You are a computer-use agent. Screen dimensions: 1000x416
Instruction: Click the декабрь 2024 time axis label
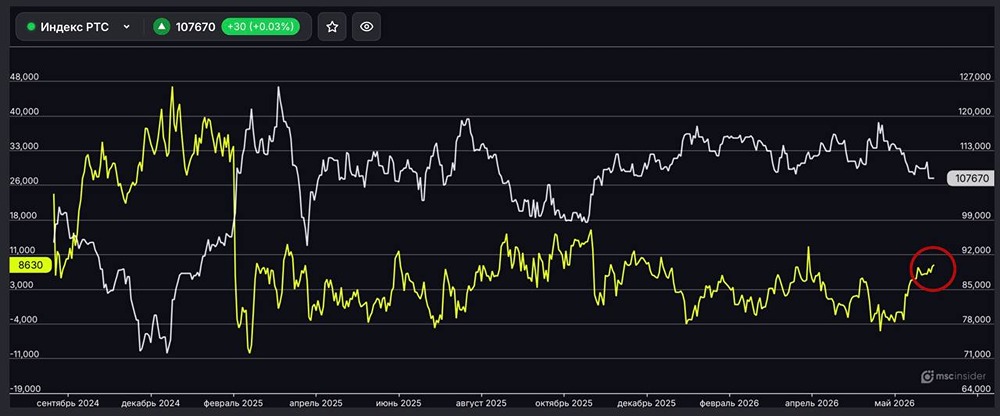tap(151, 404)
